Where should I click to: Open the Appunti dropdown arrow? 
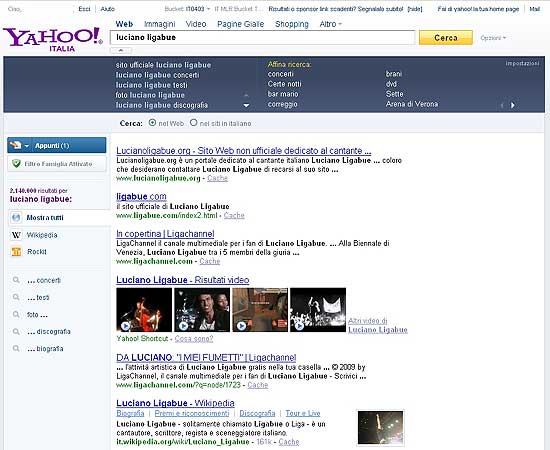[x=27, y=146]
